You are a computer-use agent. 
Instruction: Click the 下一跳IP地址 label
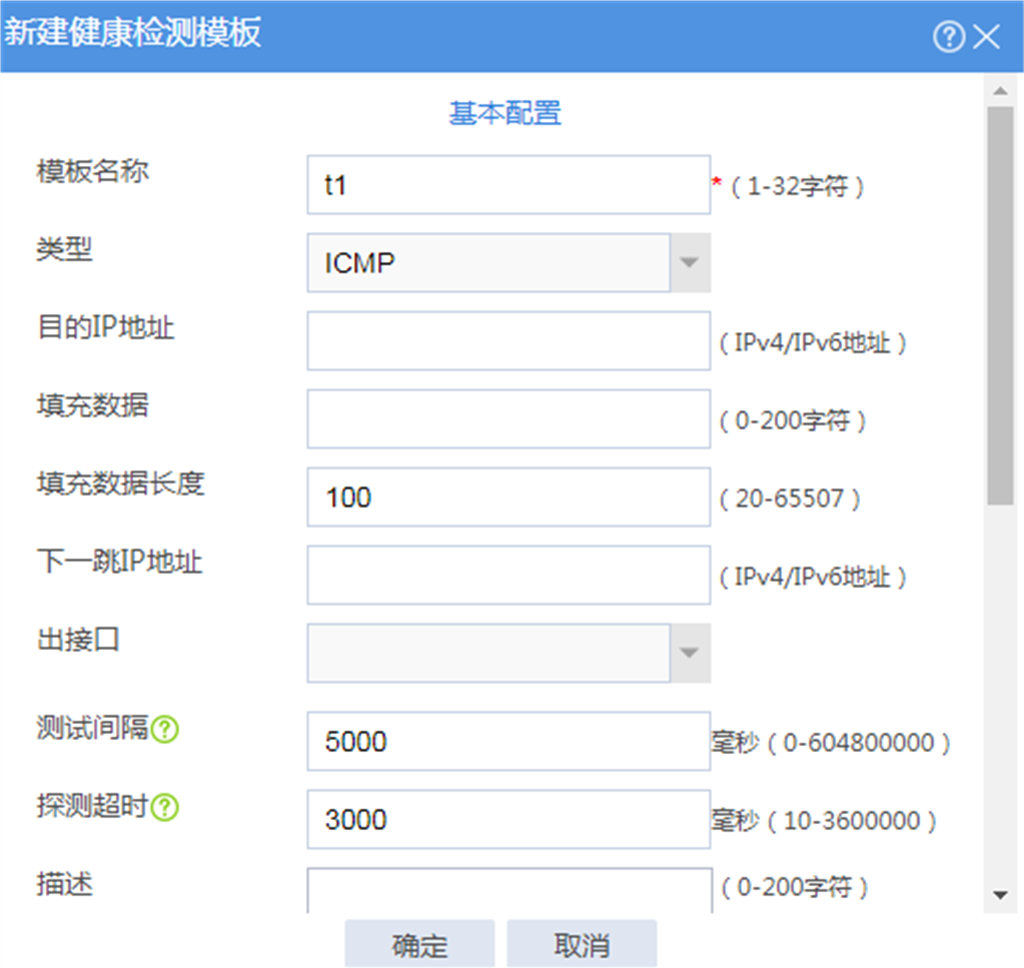pos(120,562)
